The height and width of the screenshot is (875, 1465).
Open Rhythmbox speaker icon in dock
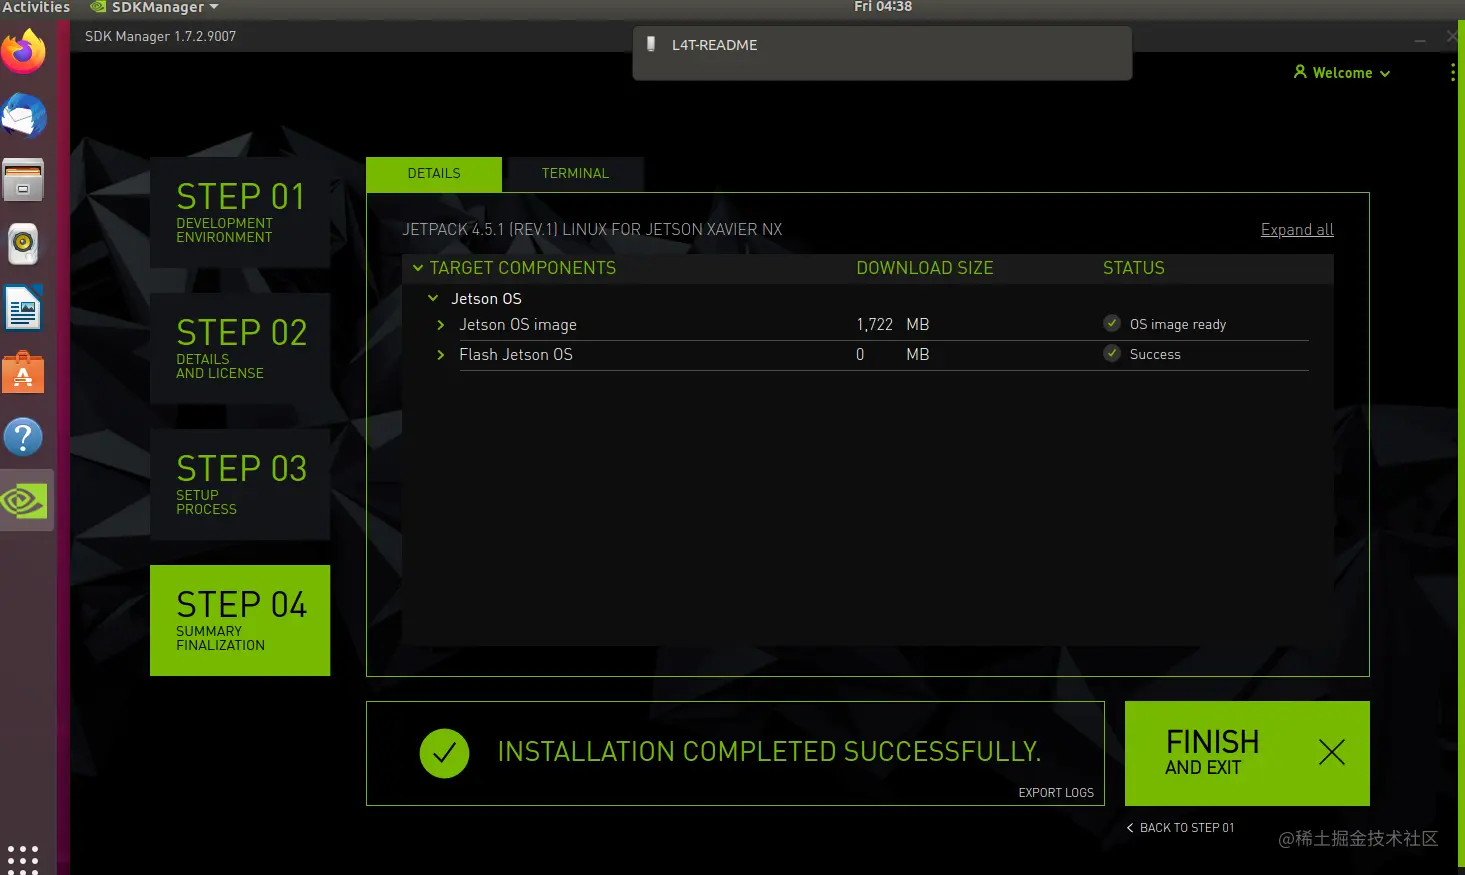tap(24, 244)
